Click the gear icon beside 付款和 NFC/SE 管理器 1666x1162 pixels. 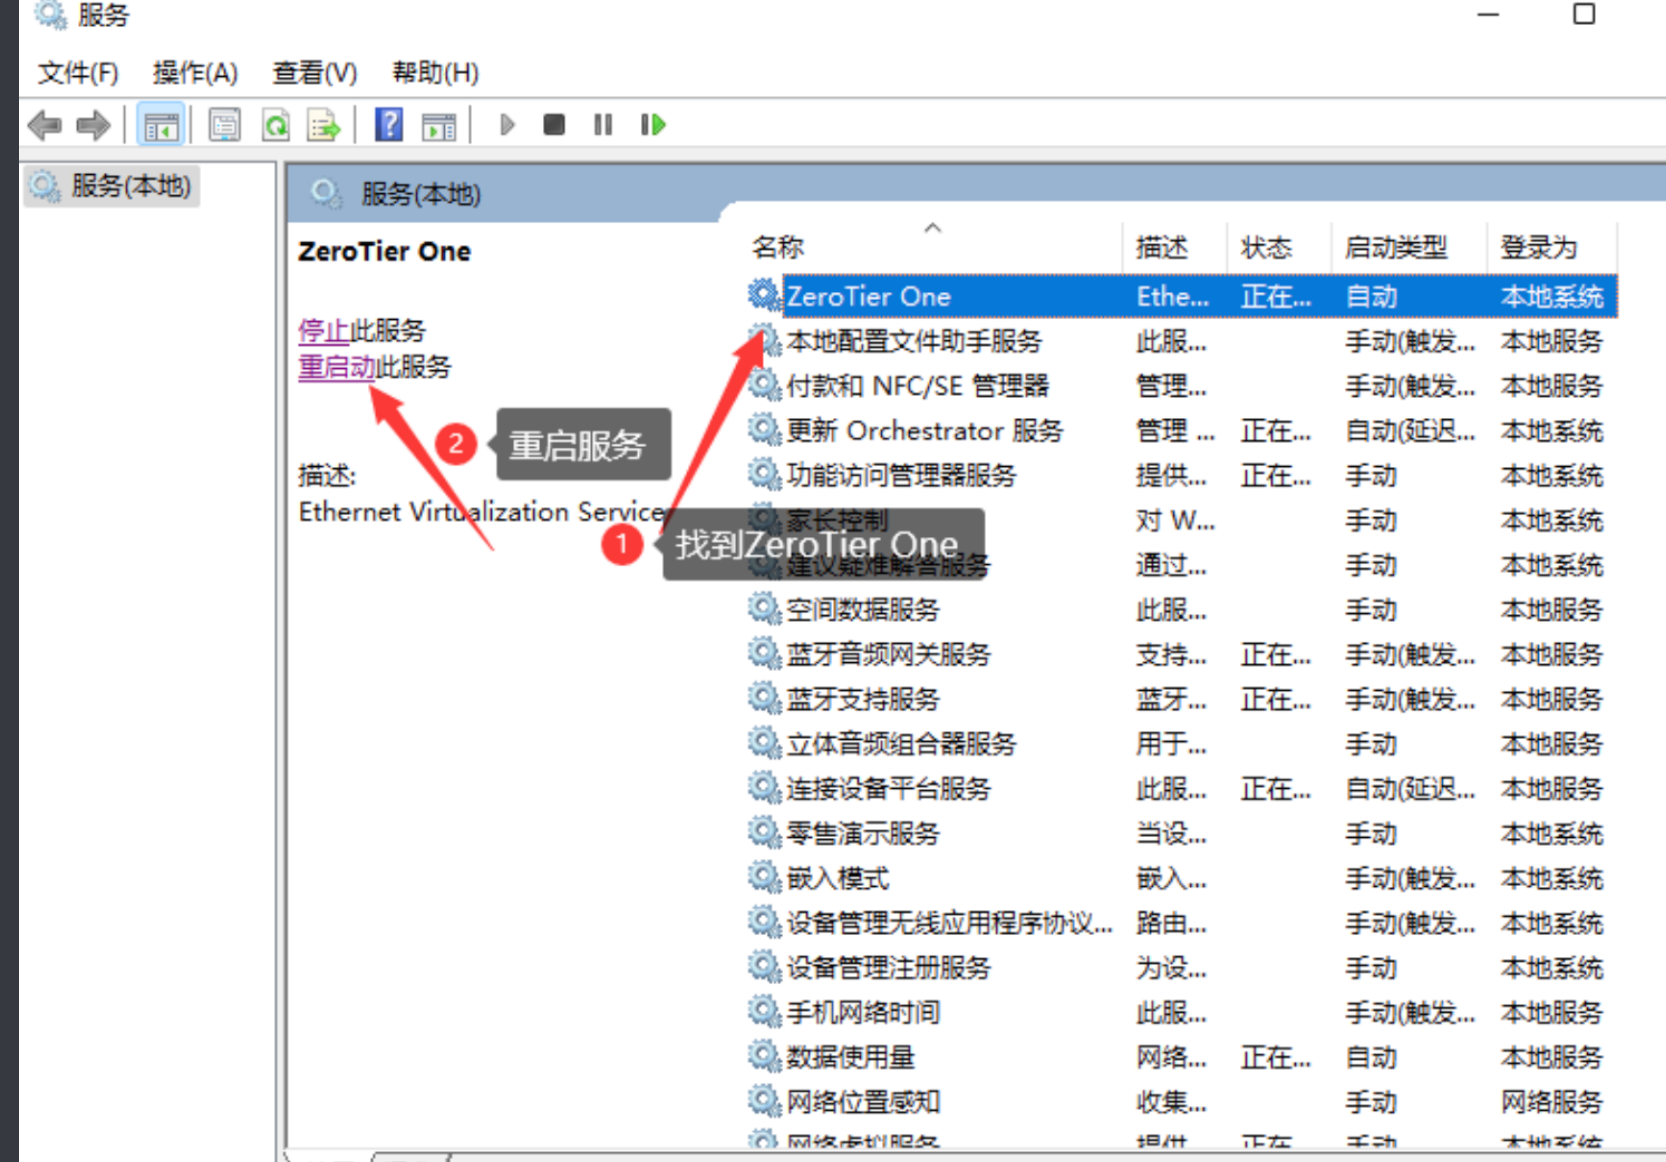point(764,385)
